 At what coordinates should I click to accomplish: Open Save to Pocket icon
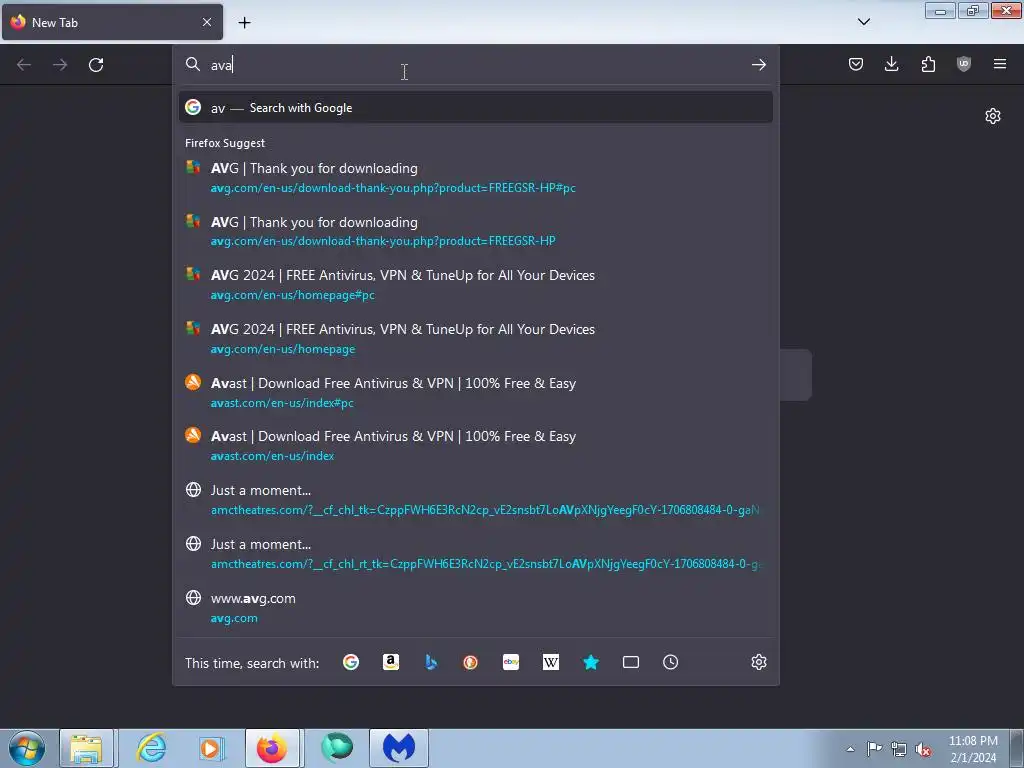[x=856, y=64]
